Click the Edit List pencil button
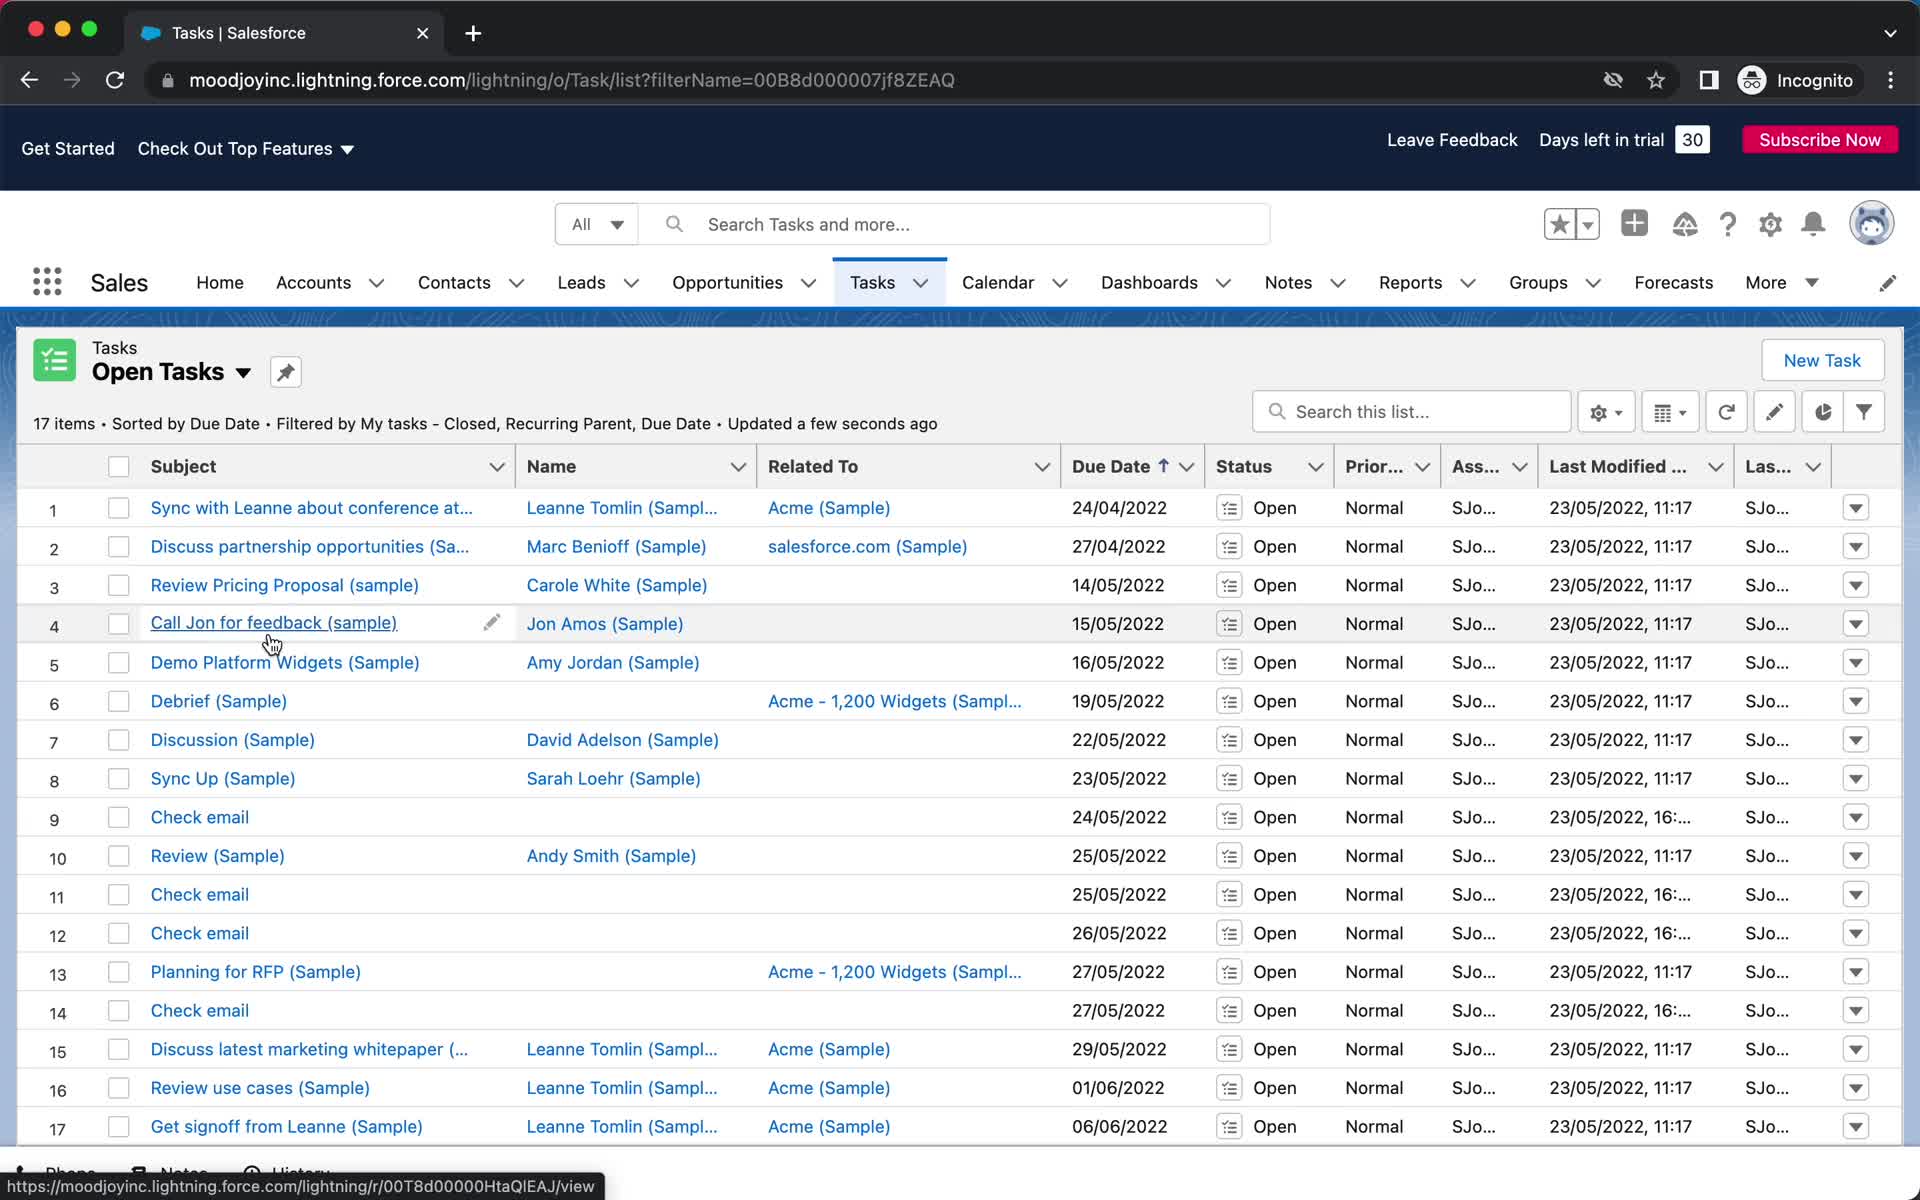 (x=1774, y=412)
